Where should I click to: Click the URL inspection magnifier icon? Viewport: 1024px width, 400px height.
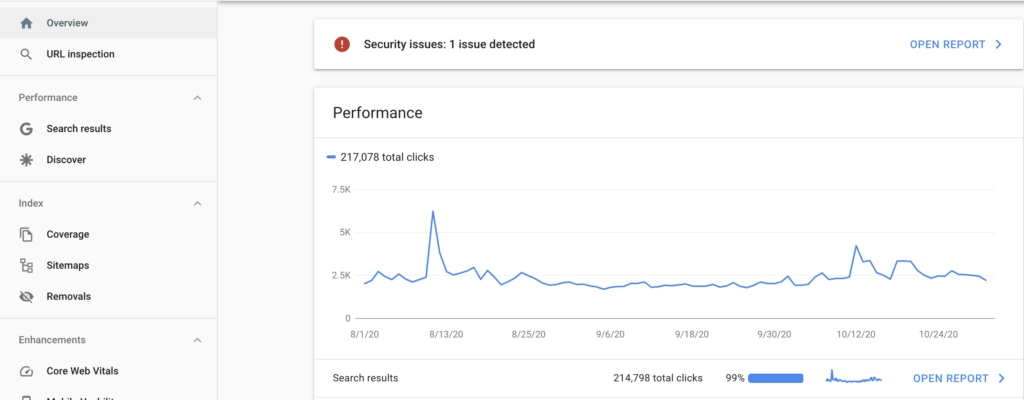pos(26,54)
